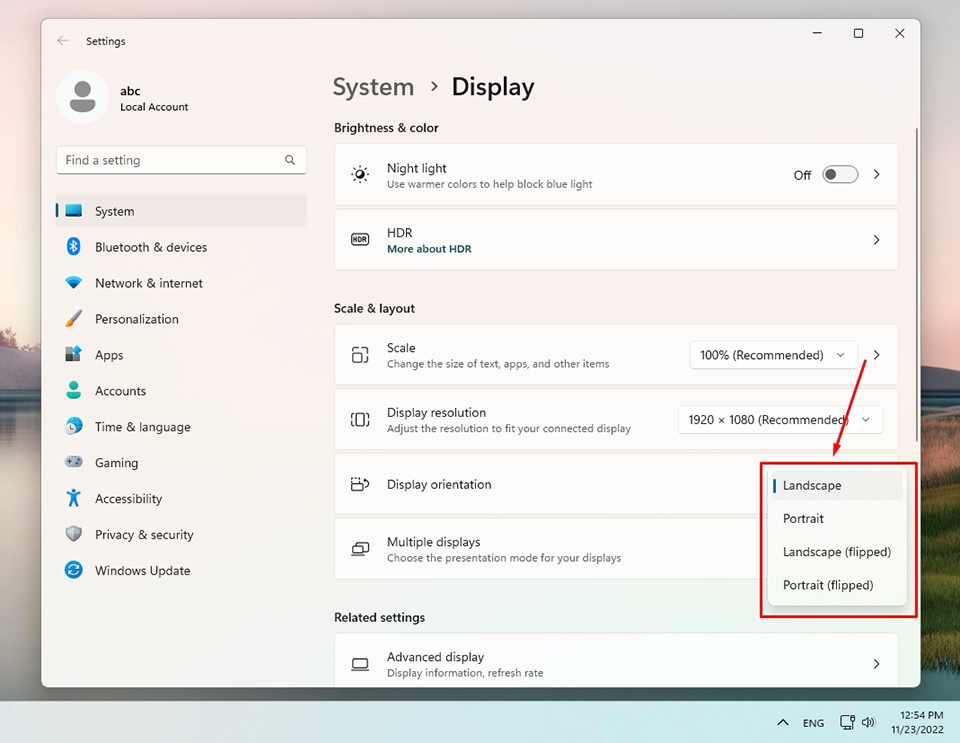Toggle Night light off switch on
Viewport: 960px width, 743px height.
(839, 174)
